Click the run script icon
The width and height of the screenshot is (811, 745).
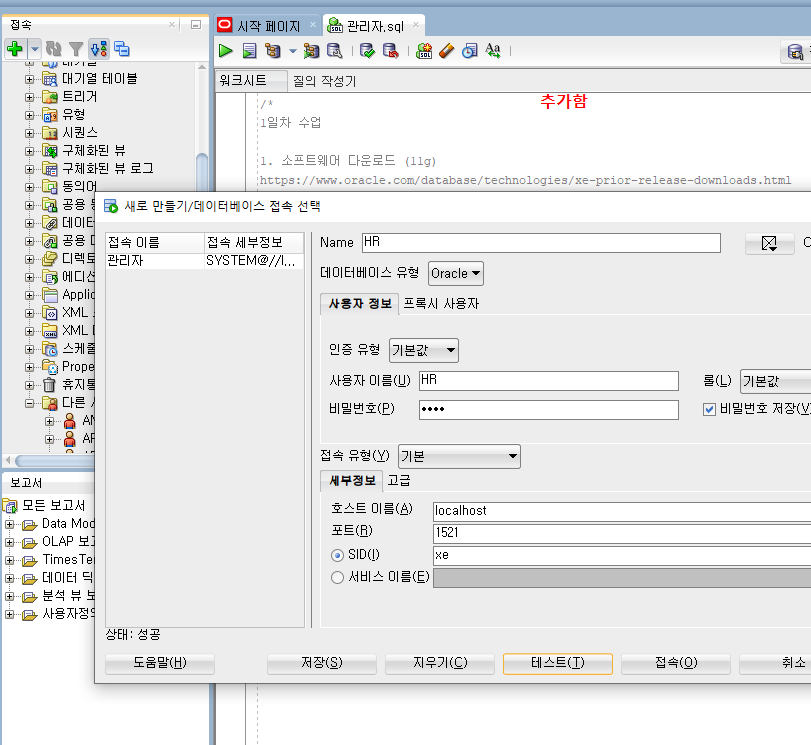[249, 51]
